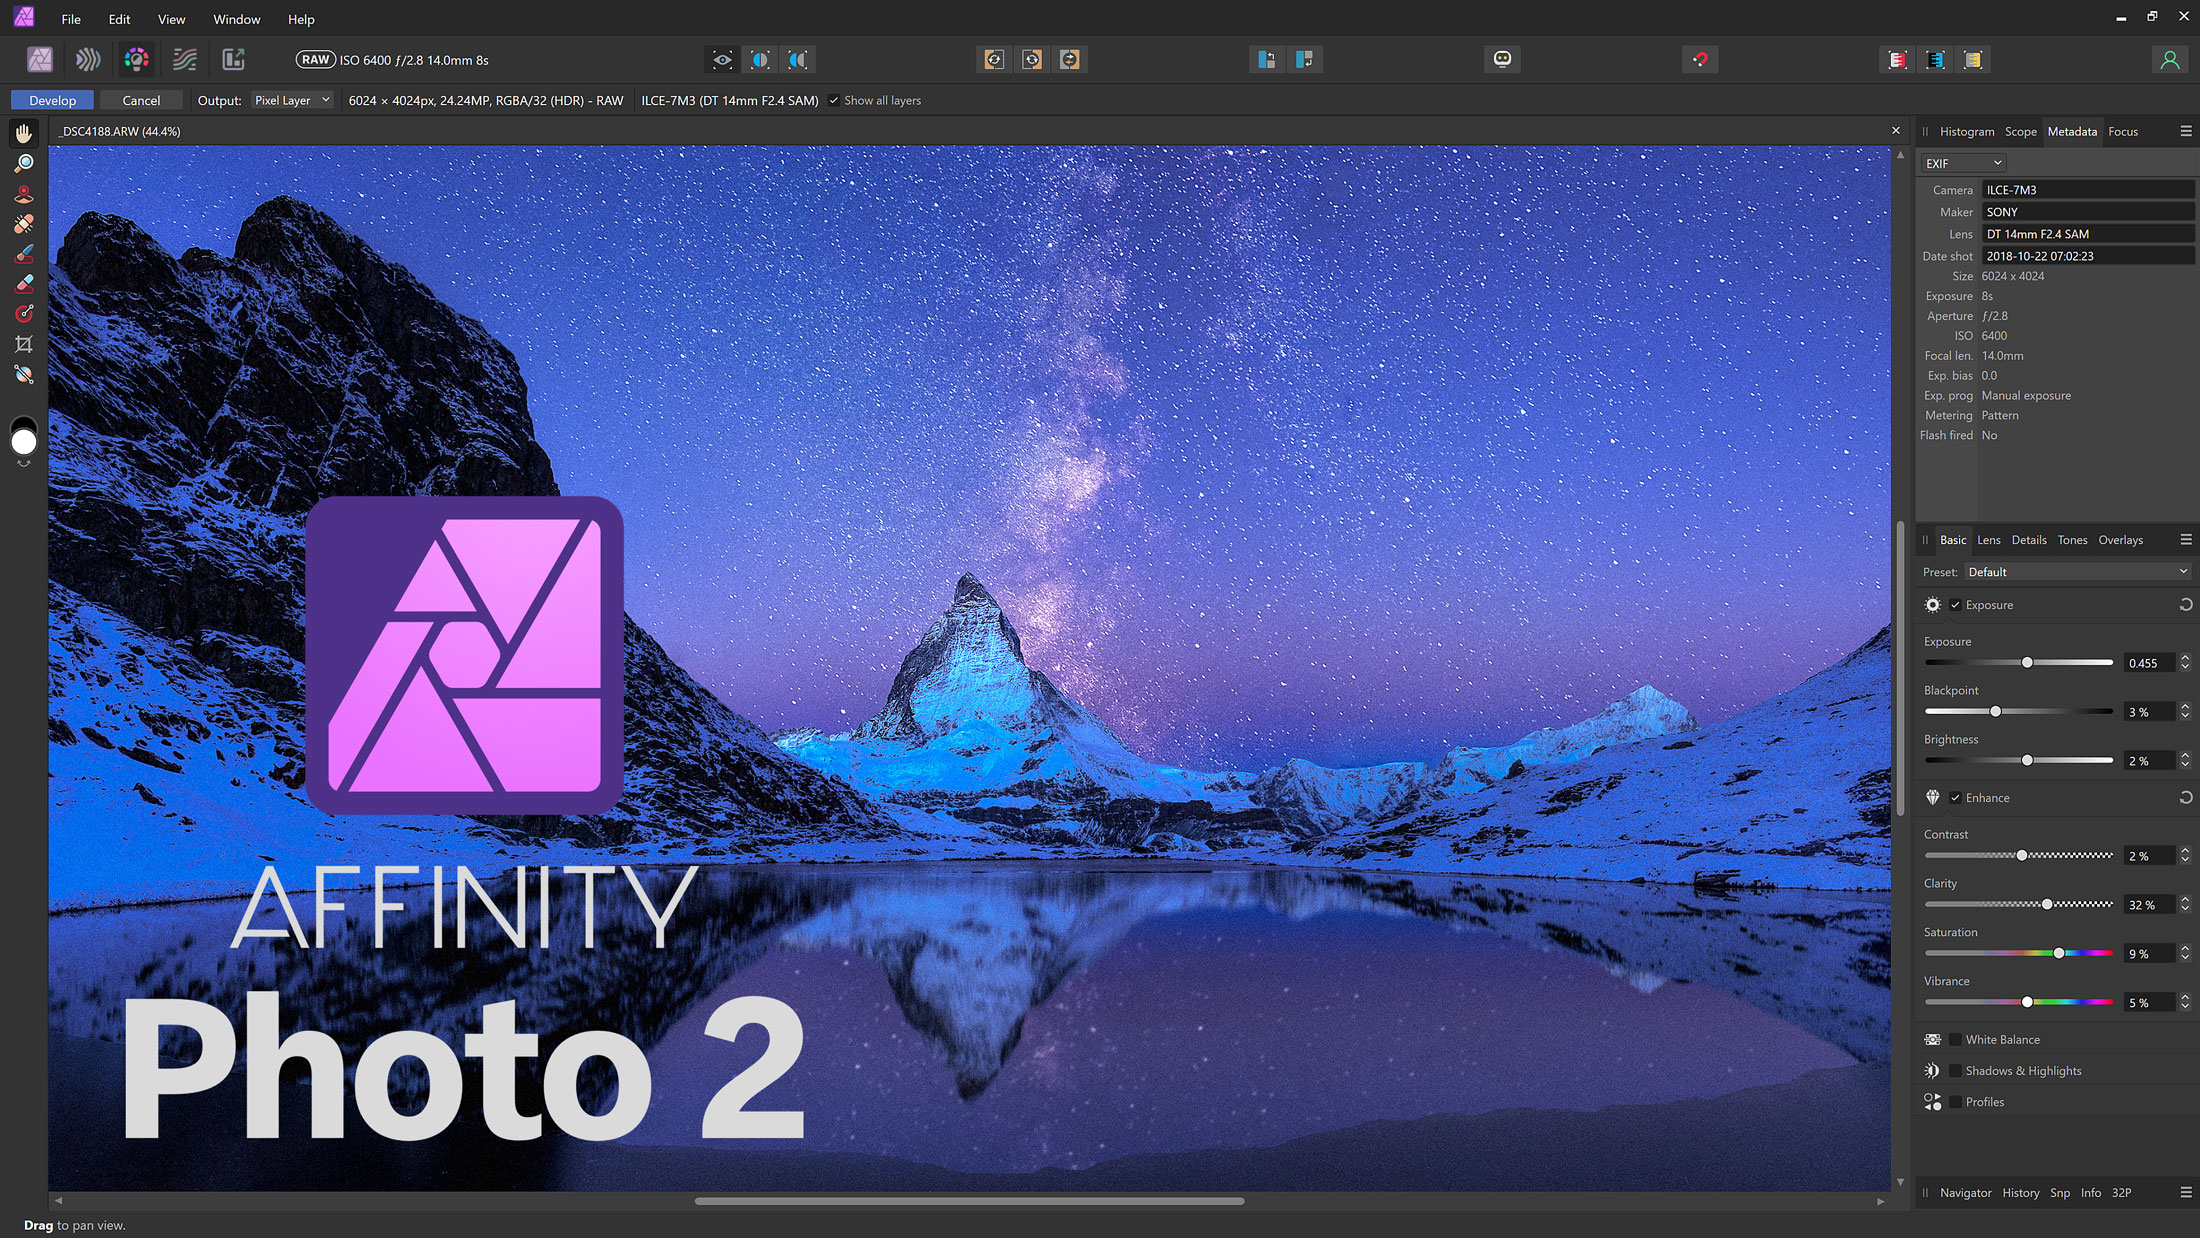Image resolution: width=2200 pixels, height=1238 pixels.
Task: Open the Preset Default dropdown
Action: coord(2077,572)
